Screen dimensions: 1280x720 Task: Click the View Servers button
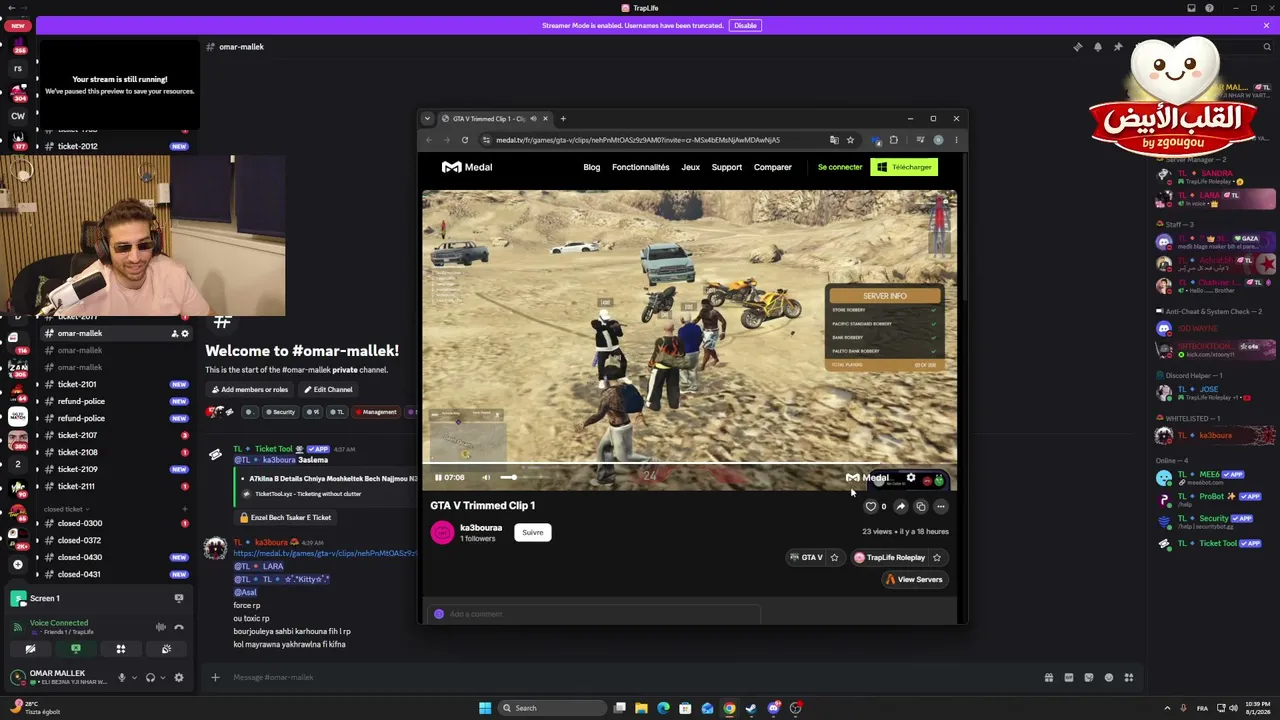[x=914, y=579]
